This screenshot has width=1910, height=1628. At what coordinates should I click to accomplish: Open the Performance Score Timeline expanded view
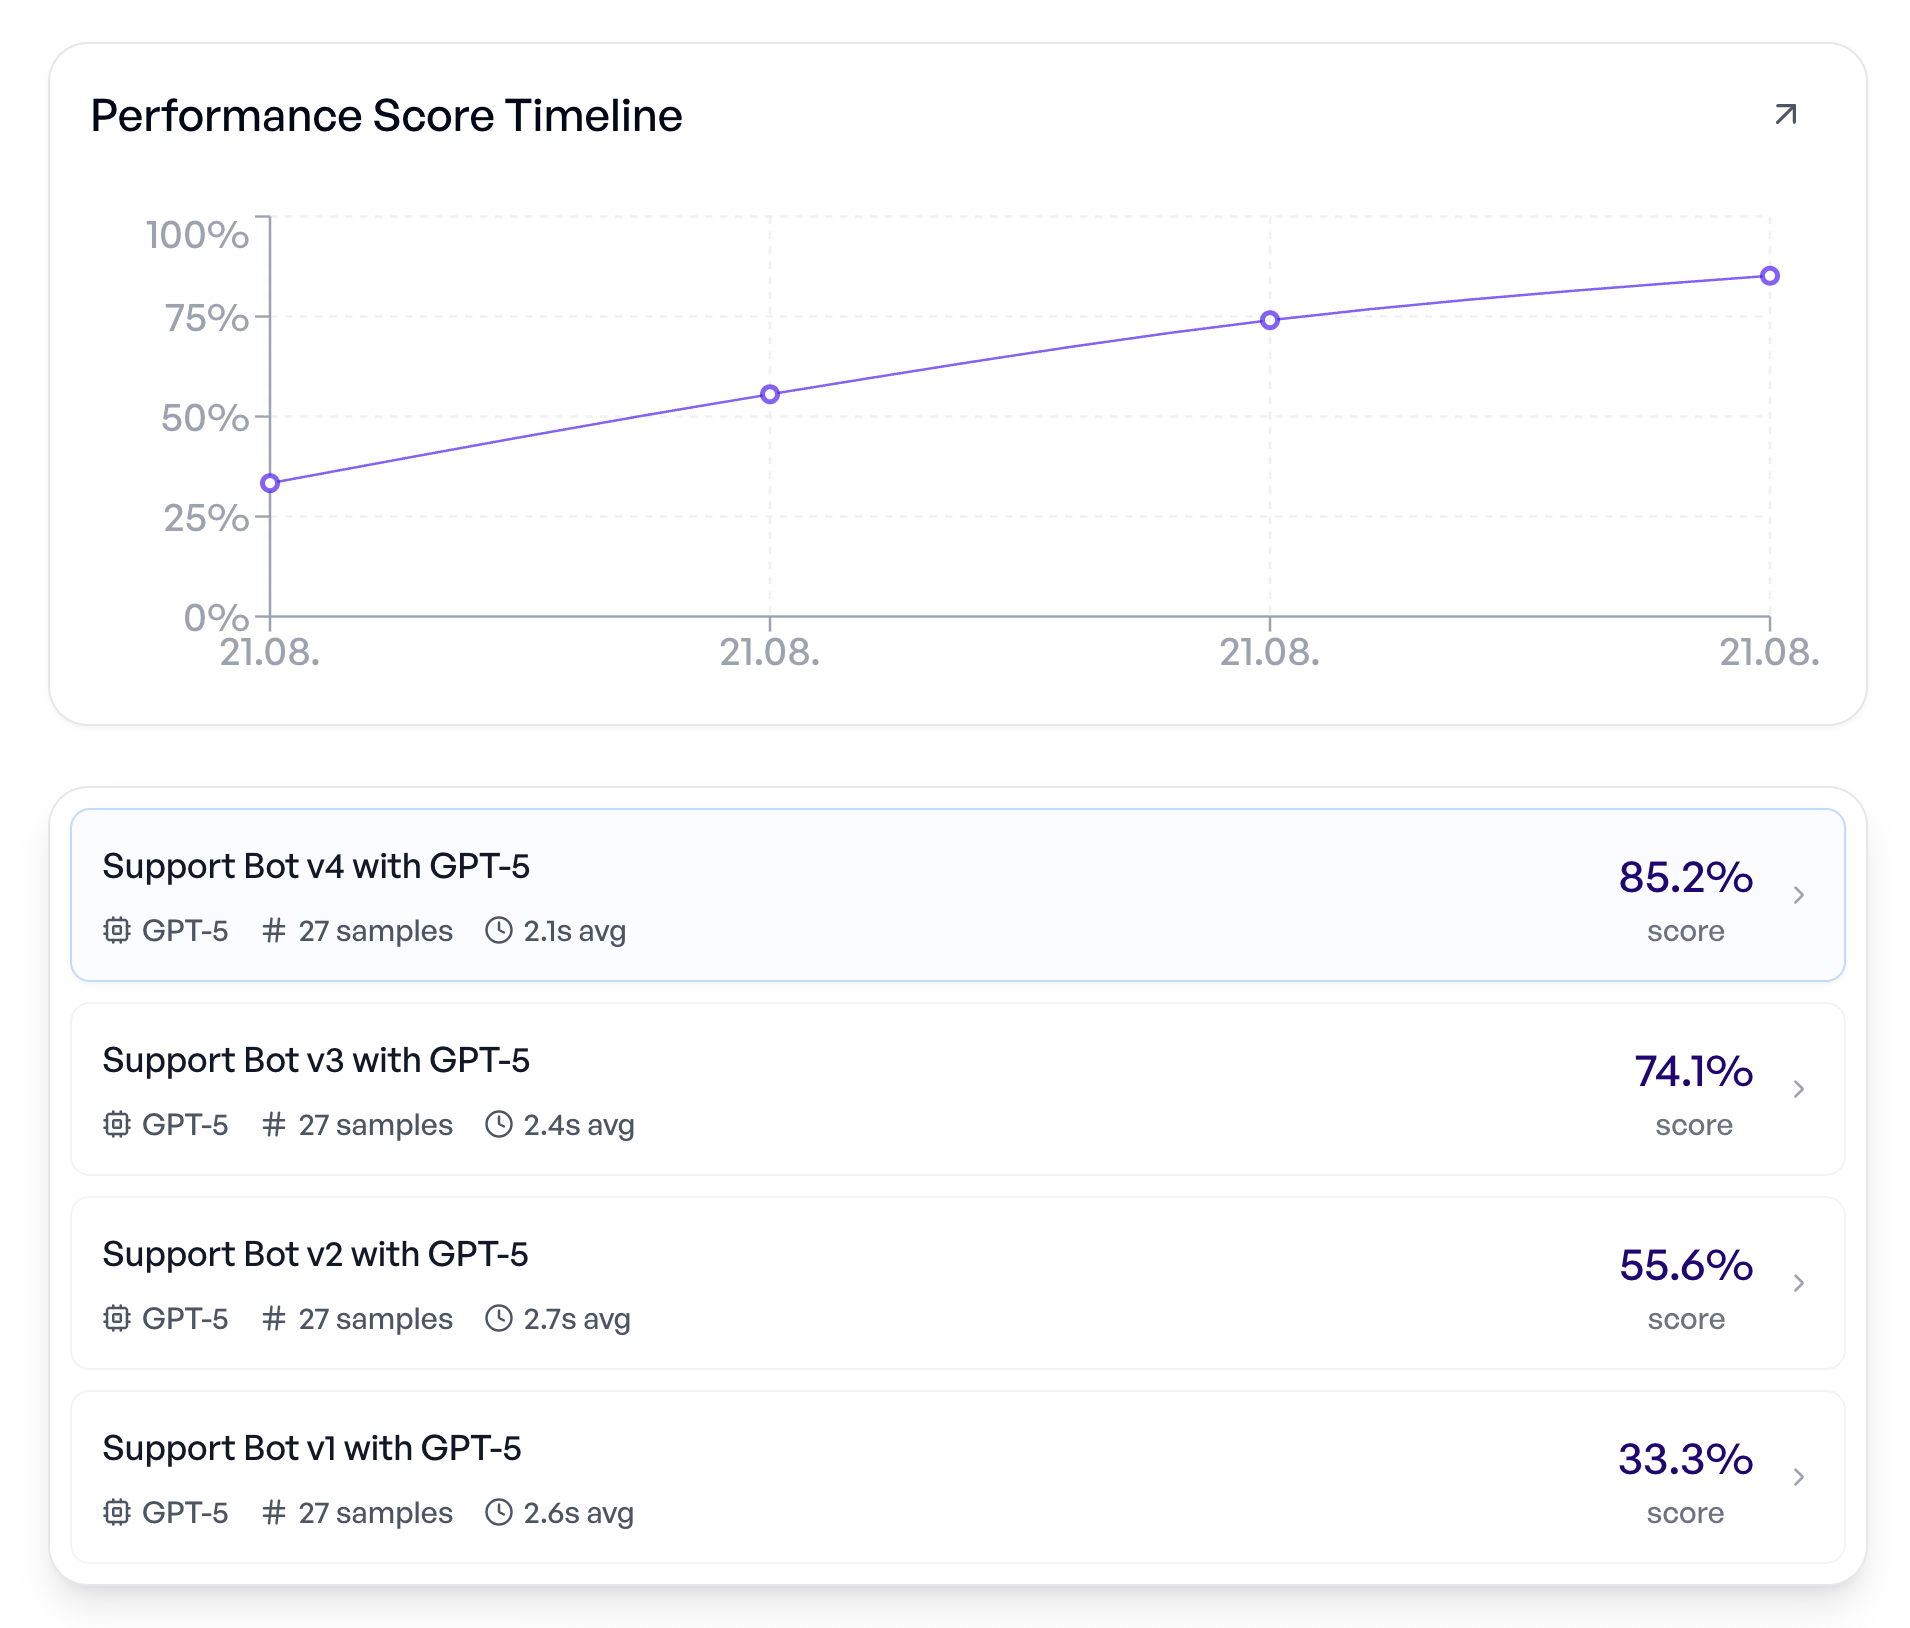tap(1785, 114)
